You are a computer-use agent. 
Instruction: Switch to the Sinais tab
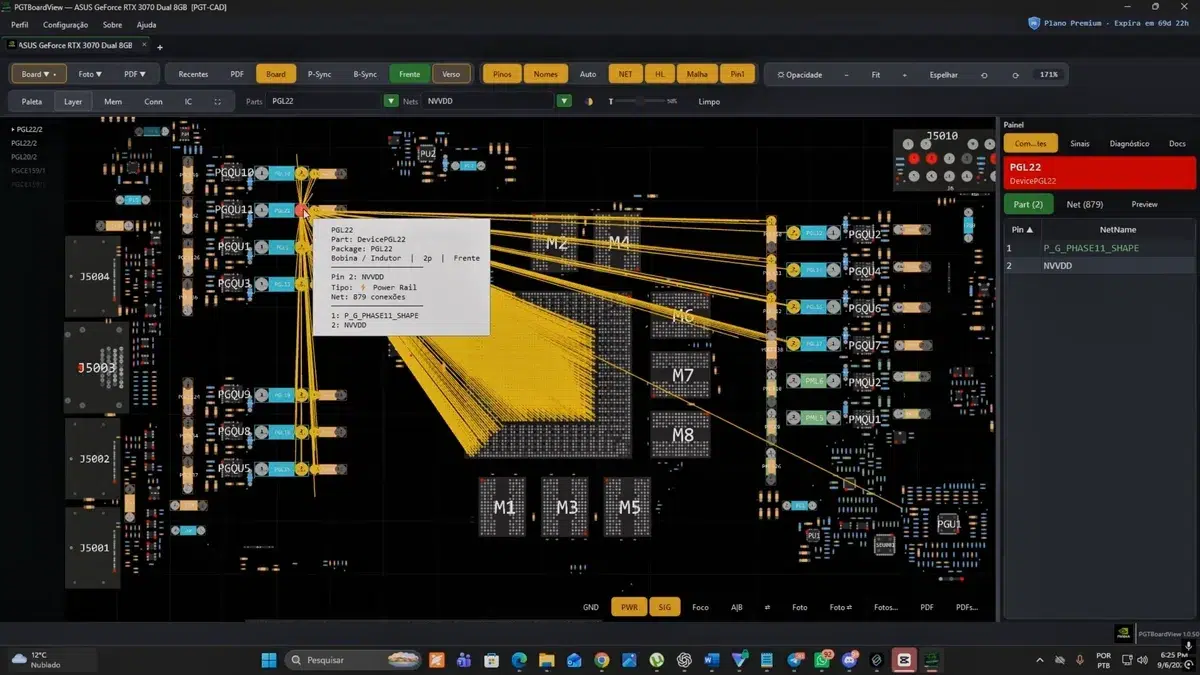pos(1080,144)
